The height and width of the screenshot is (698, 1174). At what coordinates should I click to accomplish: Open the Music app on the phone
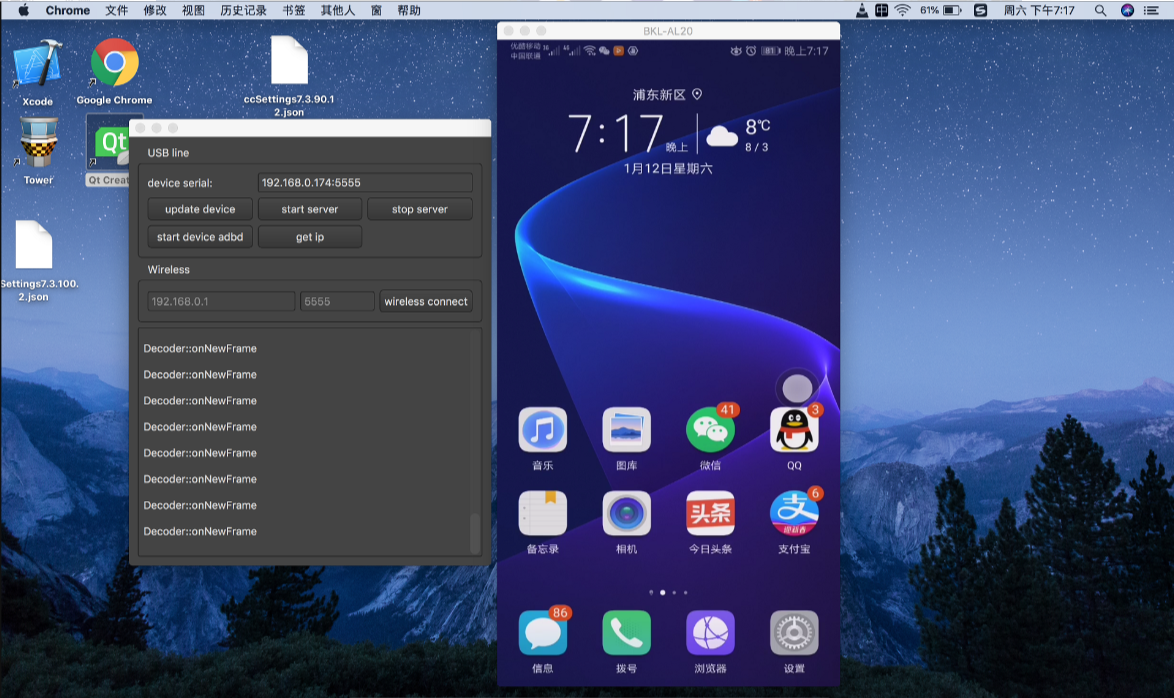click(x=543, y=430)
